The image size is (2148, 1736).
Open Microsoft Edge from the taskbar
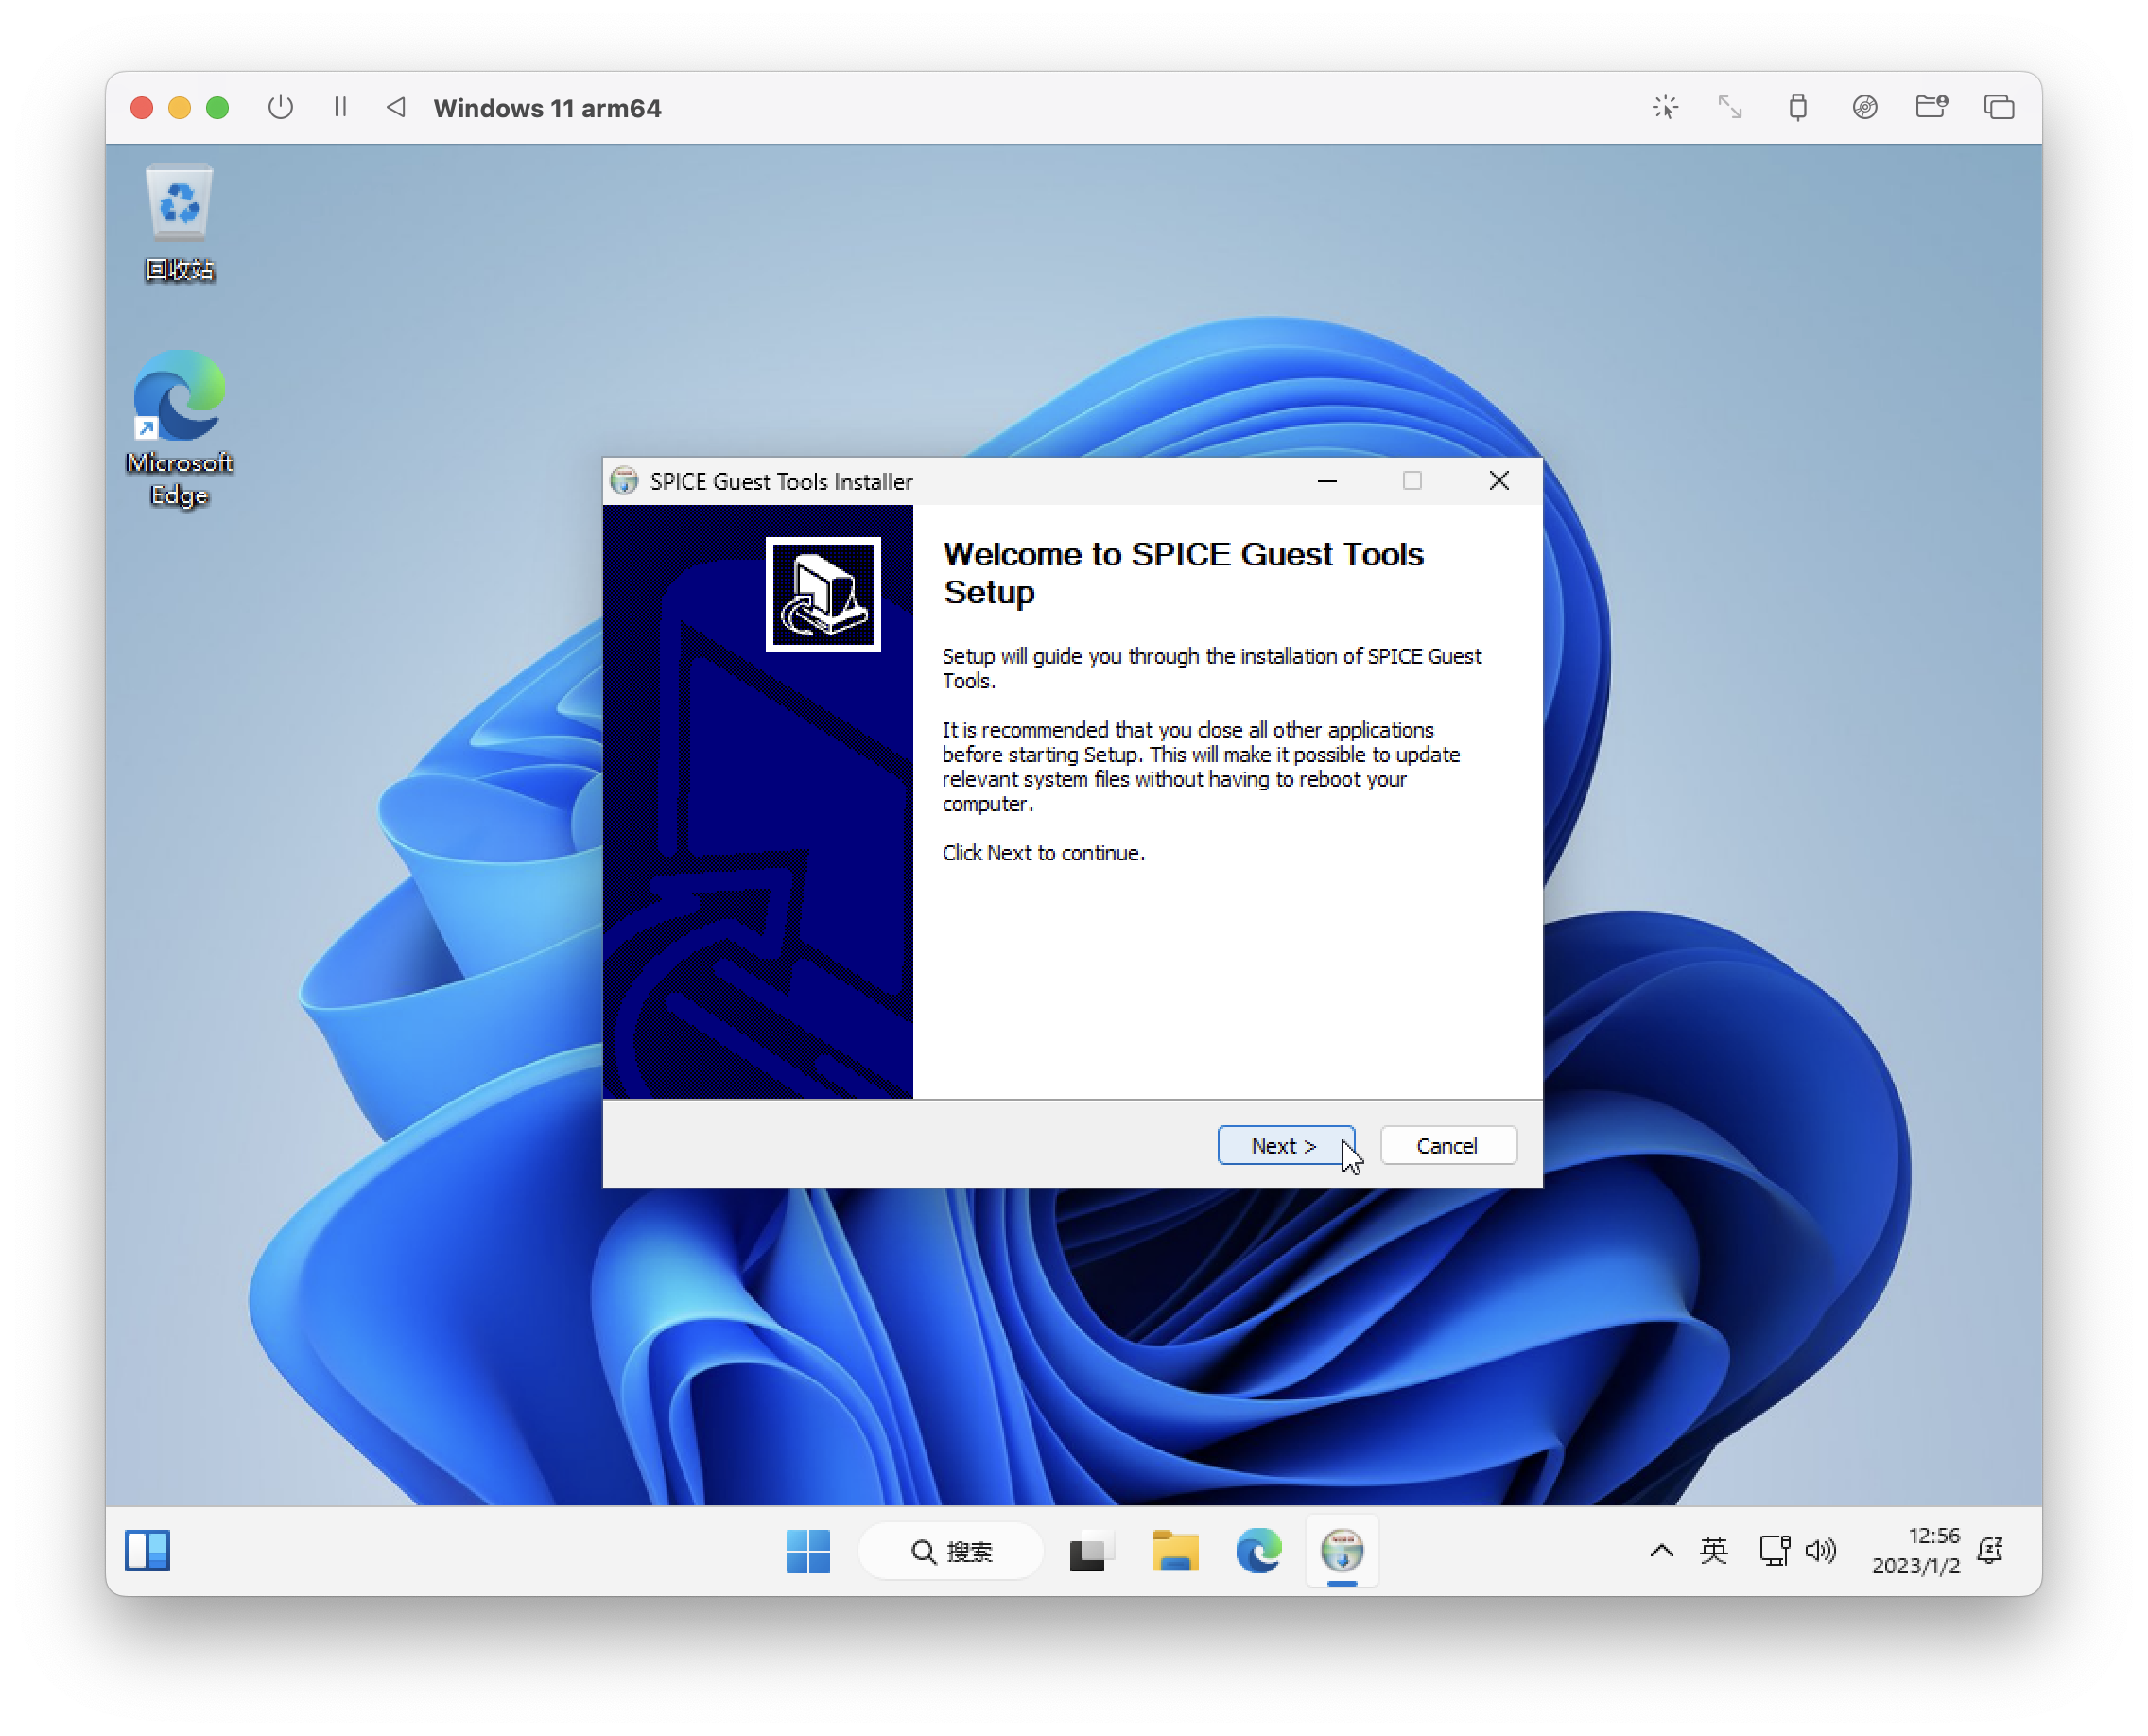pyautogui.click(x=1258, y=1551)
